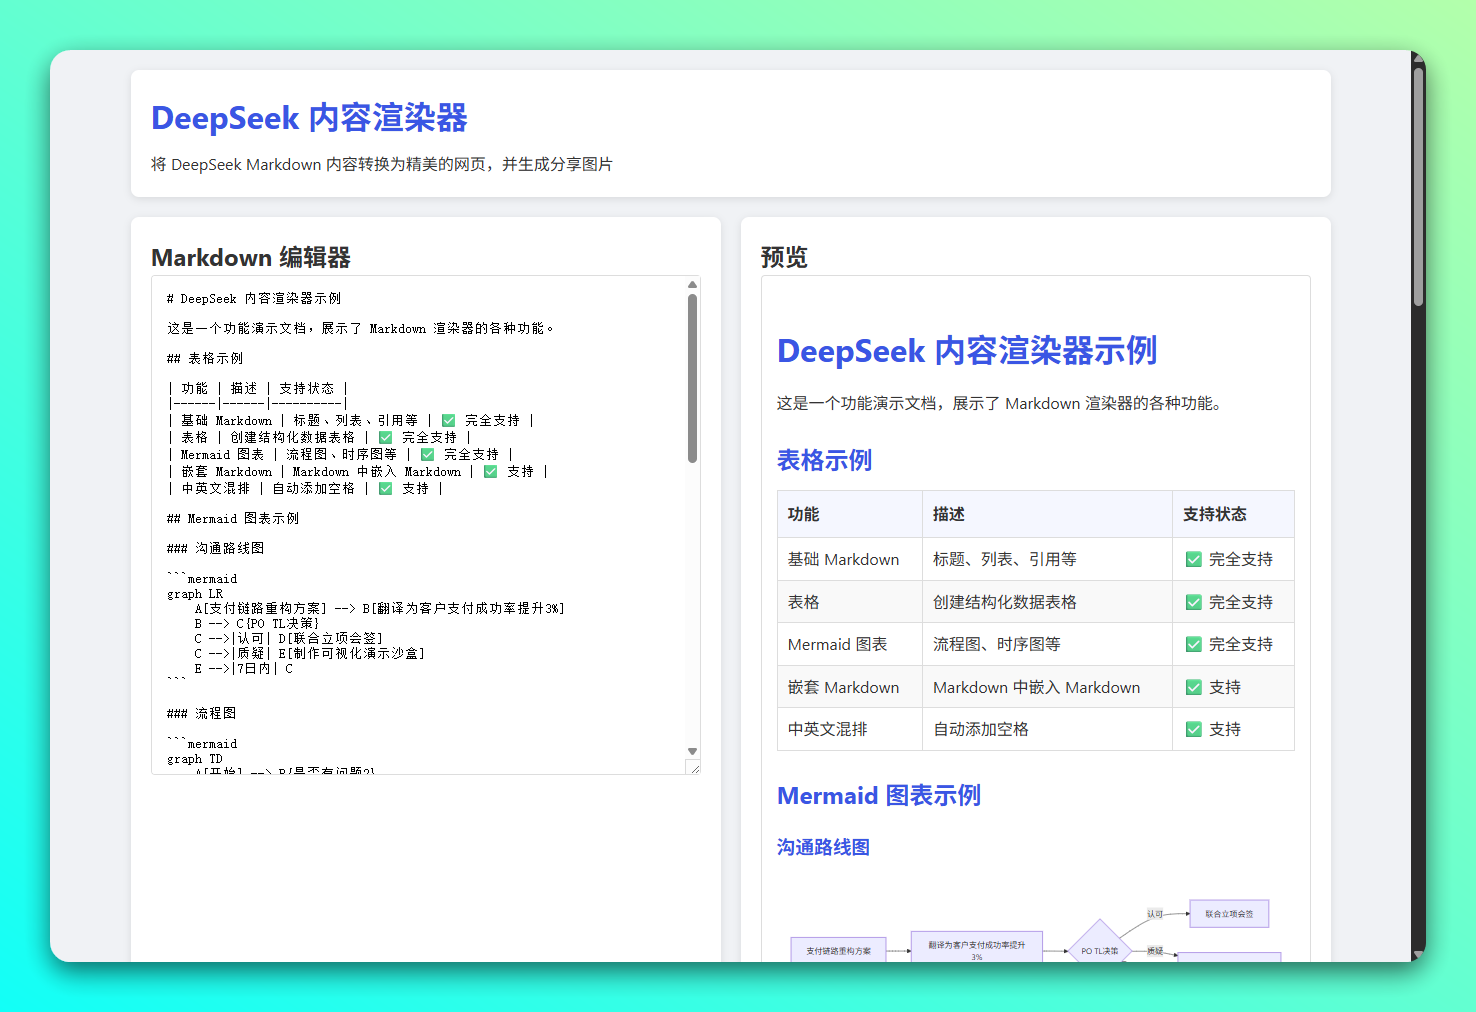Click green check icon in Mermaid 图表 row
1476x1012 pixels.
(1194, 645)
